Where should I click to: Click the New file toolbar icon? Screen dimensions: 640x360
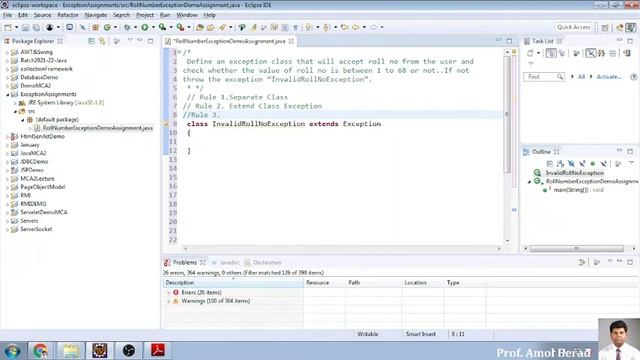coord(8,27)
